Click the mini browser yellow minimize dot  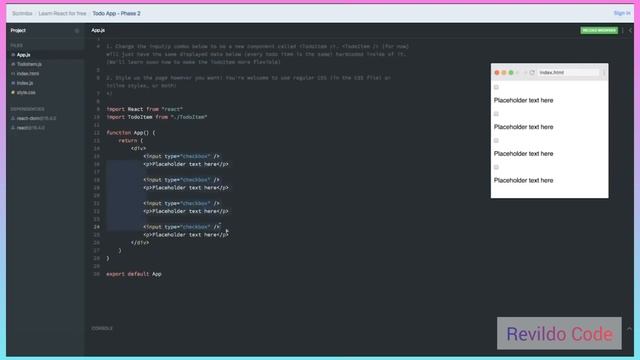tap(504, 73)
